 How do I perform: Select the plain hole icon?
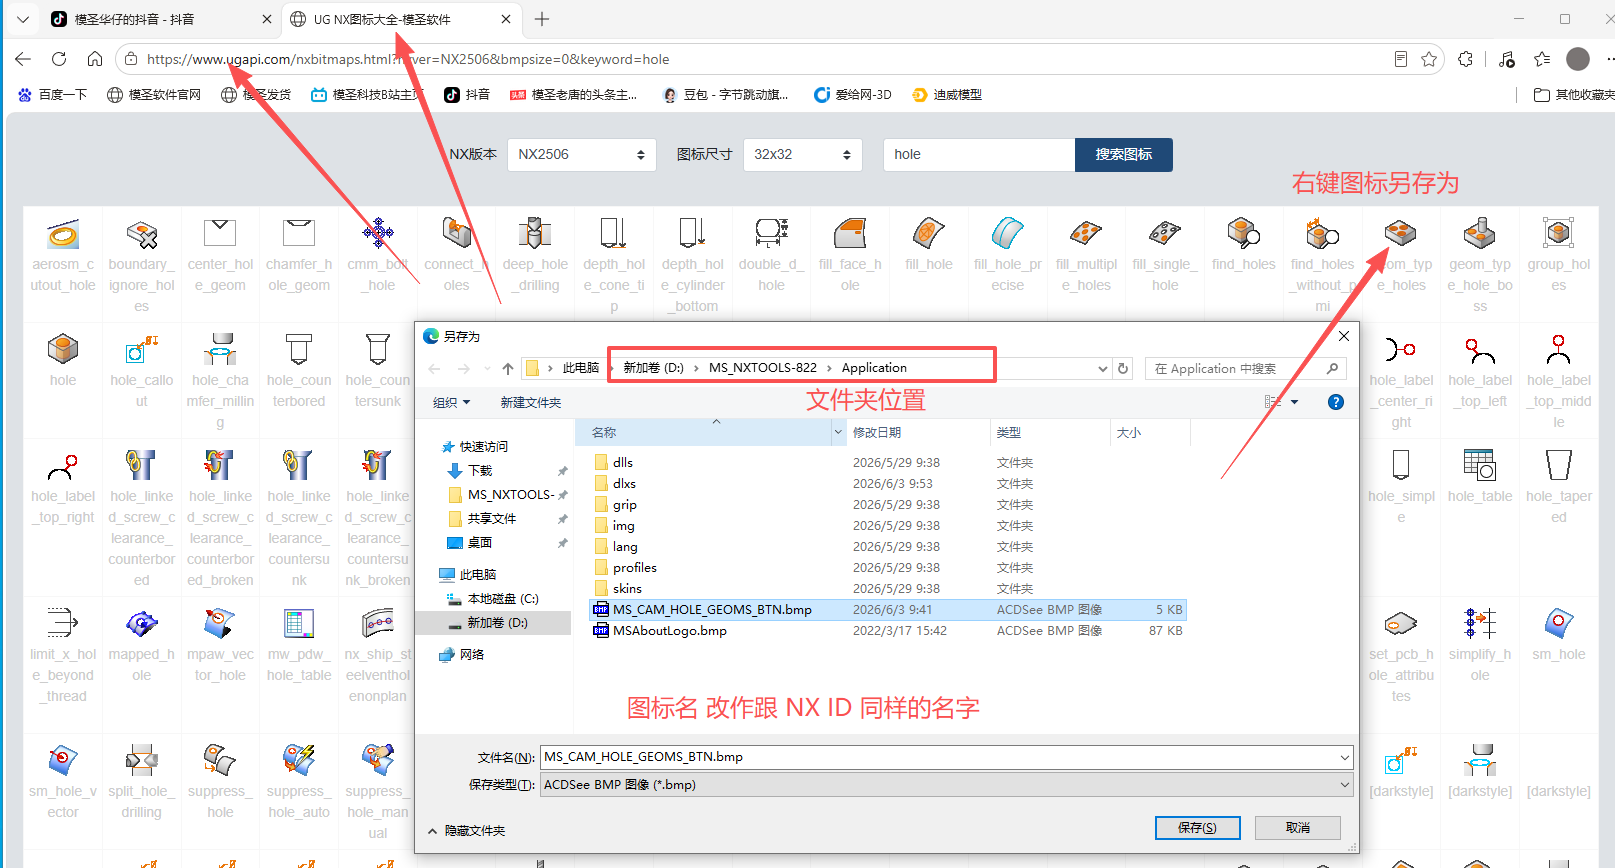63,349
